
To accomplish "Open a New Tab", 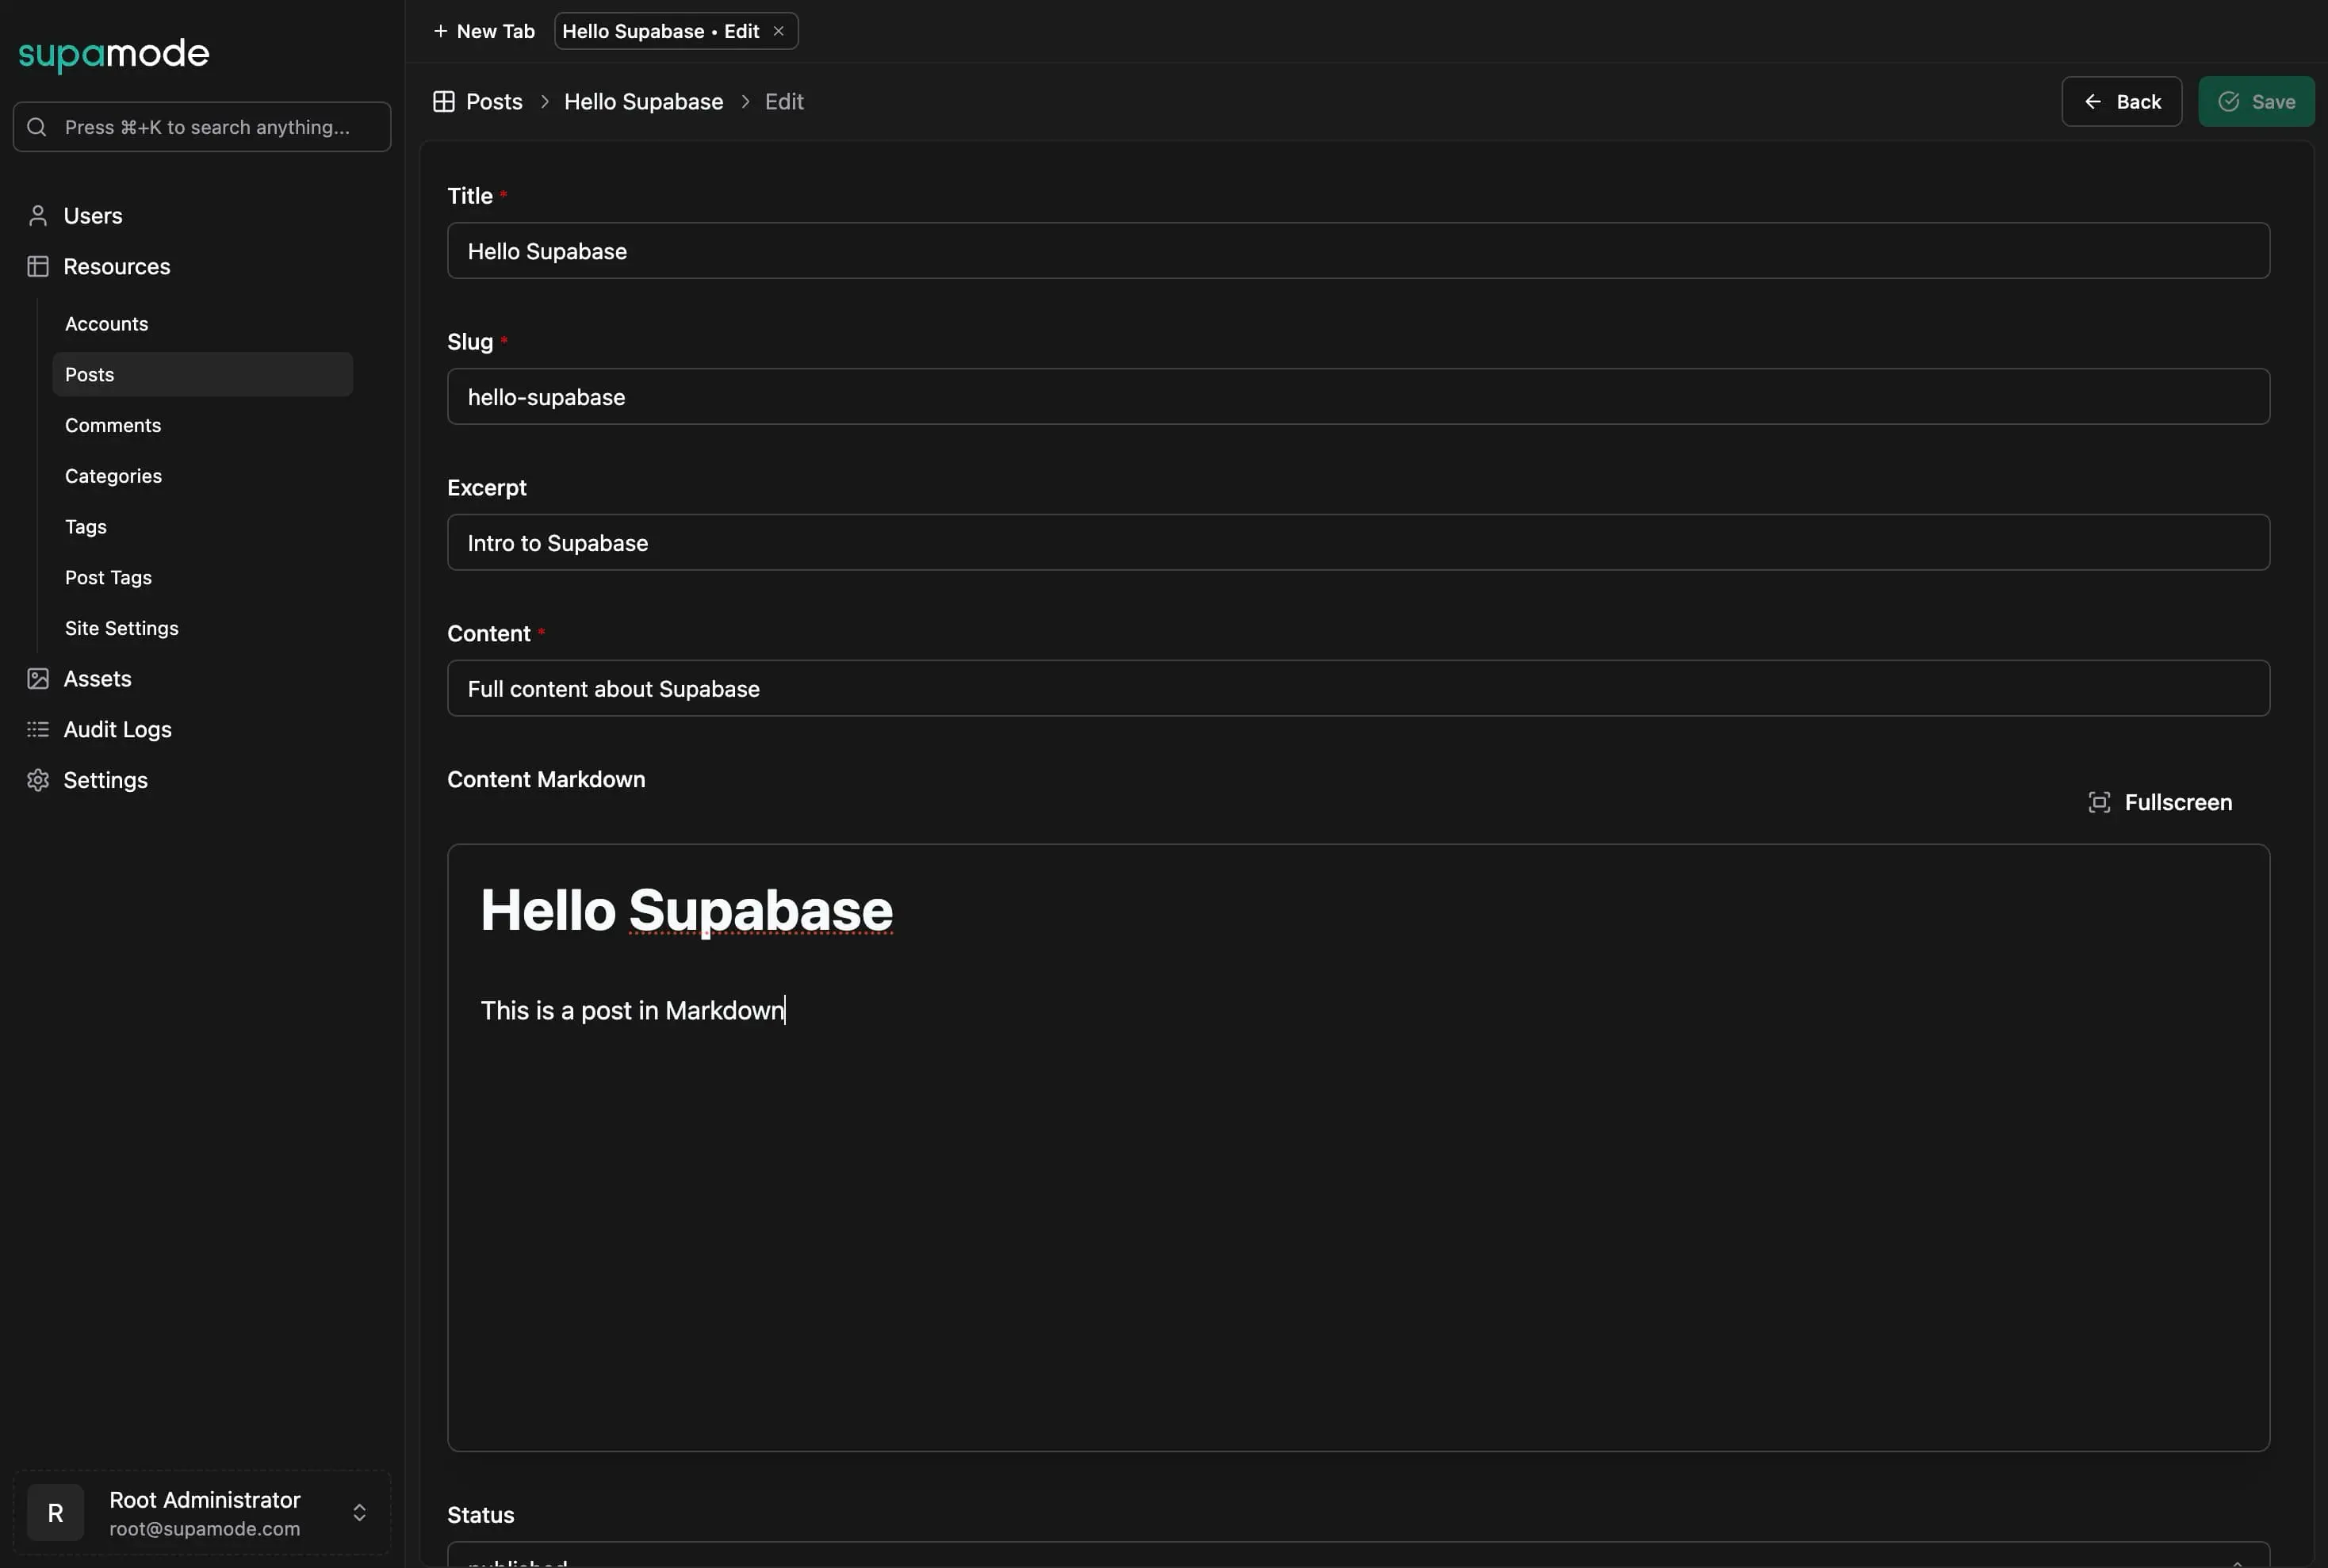I will pyautogui.click(x=484, y=31).
